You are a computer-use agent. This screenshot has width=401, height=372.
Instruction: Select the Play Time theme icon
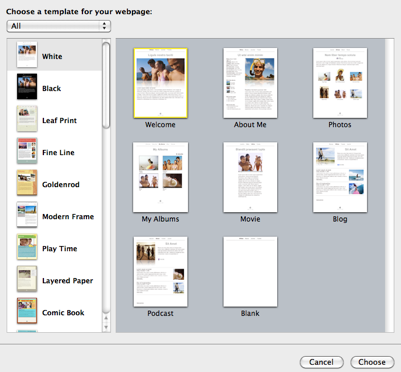[27, 247]
